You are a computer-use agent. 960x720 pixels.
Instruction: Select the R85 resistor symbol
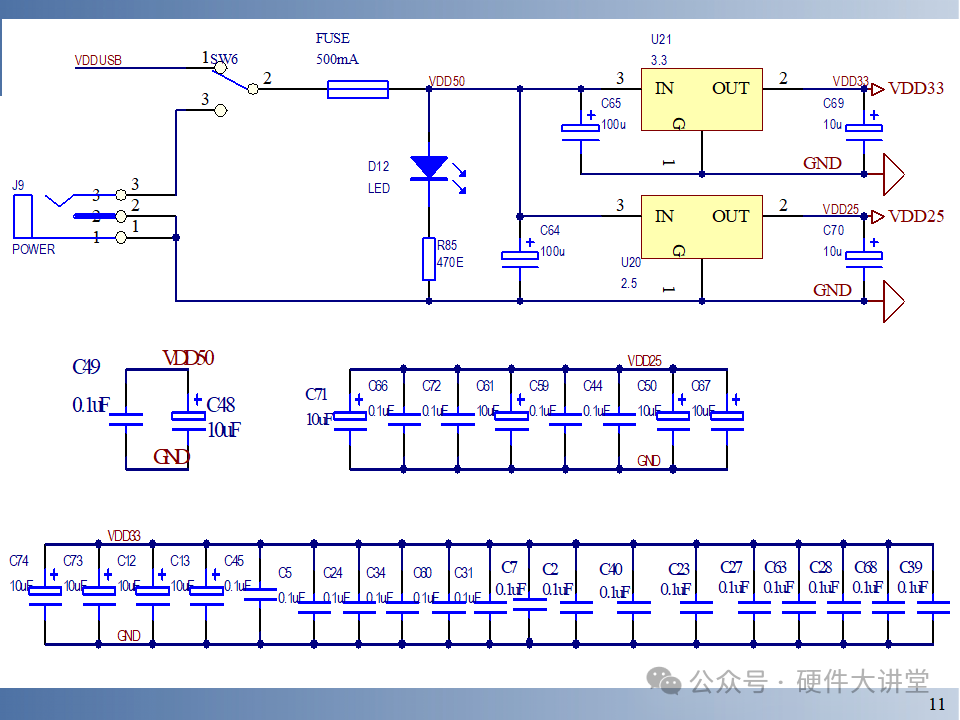coord(429,259)
